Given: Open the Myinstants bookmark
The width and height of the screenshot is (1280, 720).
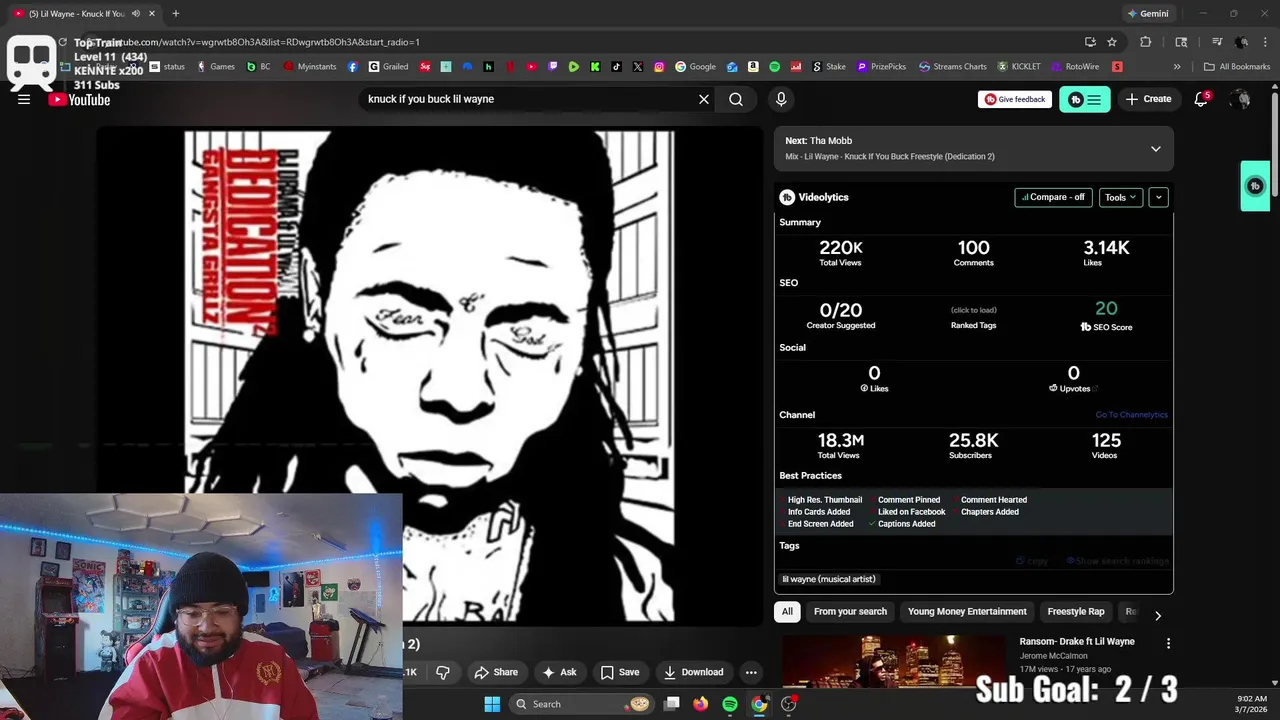Looking at the screenshot, I should pos(310,67).
